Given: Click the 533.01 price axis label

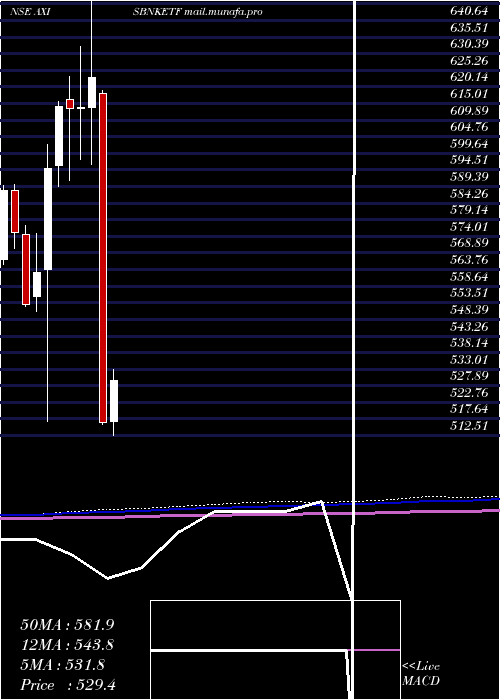Looking at the screenshot, I should [468, 360].
